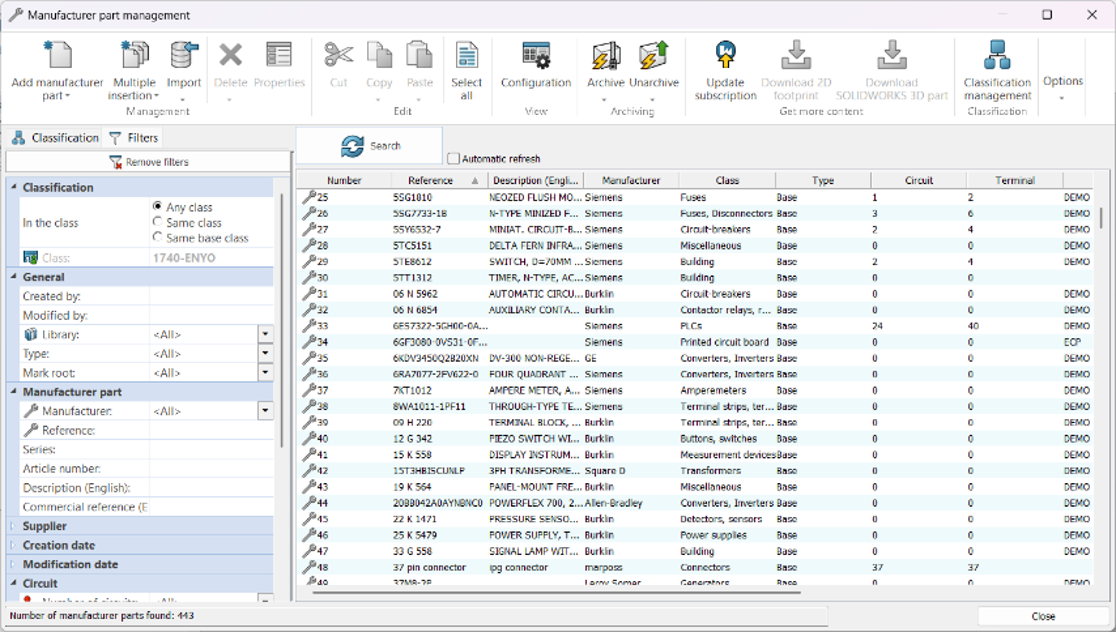Select the Any class radio button
This screenshot has width=1116, height=632.
point(157,206)
